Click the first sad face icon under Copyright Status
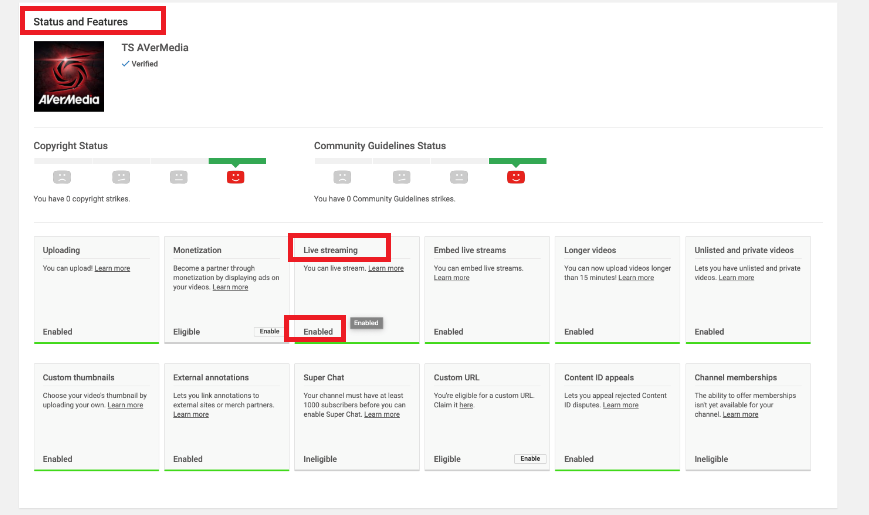This screenshot has height=515, width=869. 62,177
